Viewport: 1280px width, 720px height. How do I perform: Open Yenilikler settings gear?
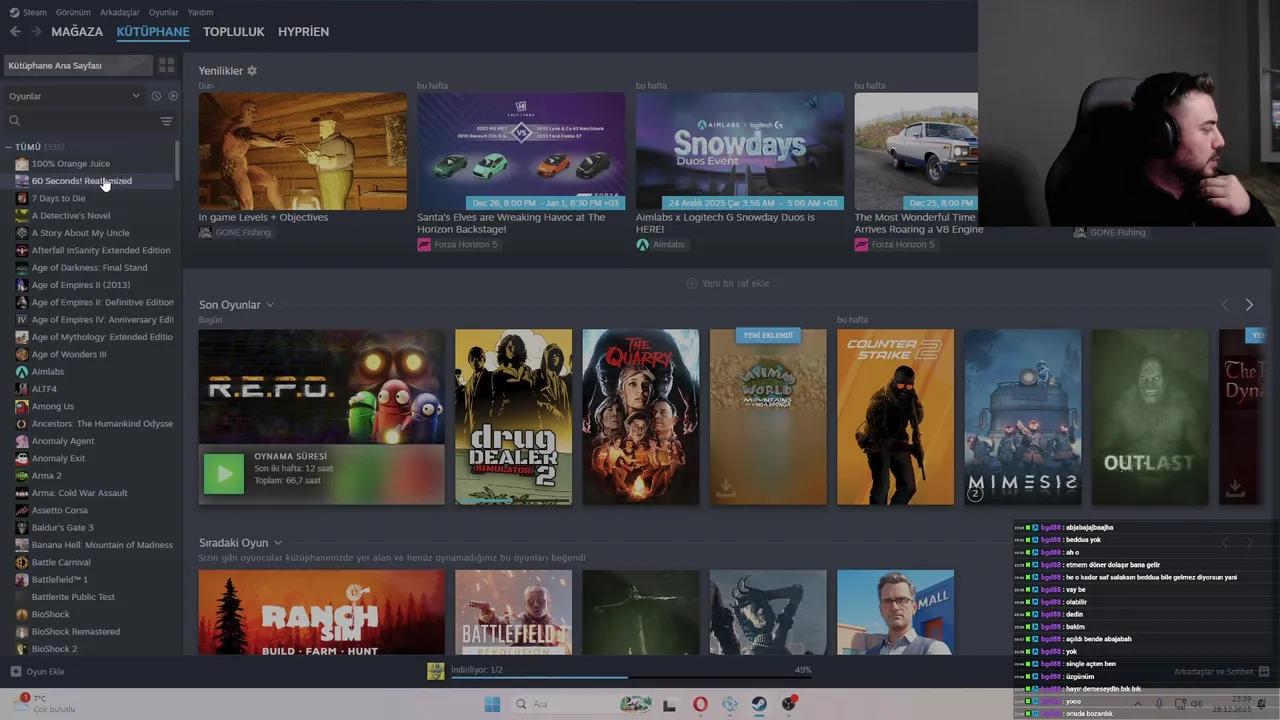pyautogui.click(x=252, y=71)
